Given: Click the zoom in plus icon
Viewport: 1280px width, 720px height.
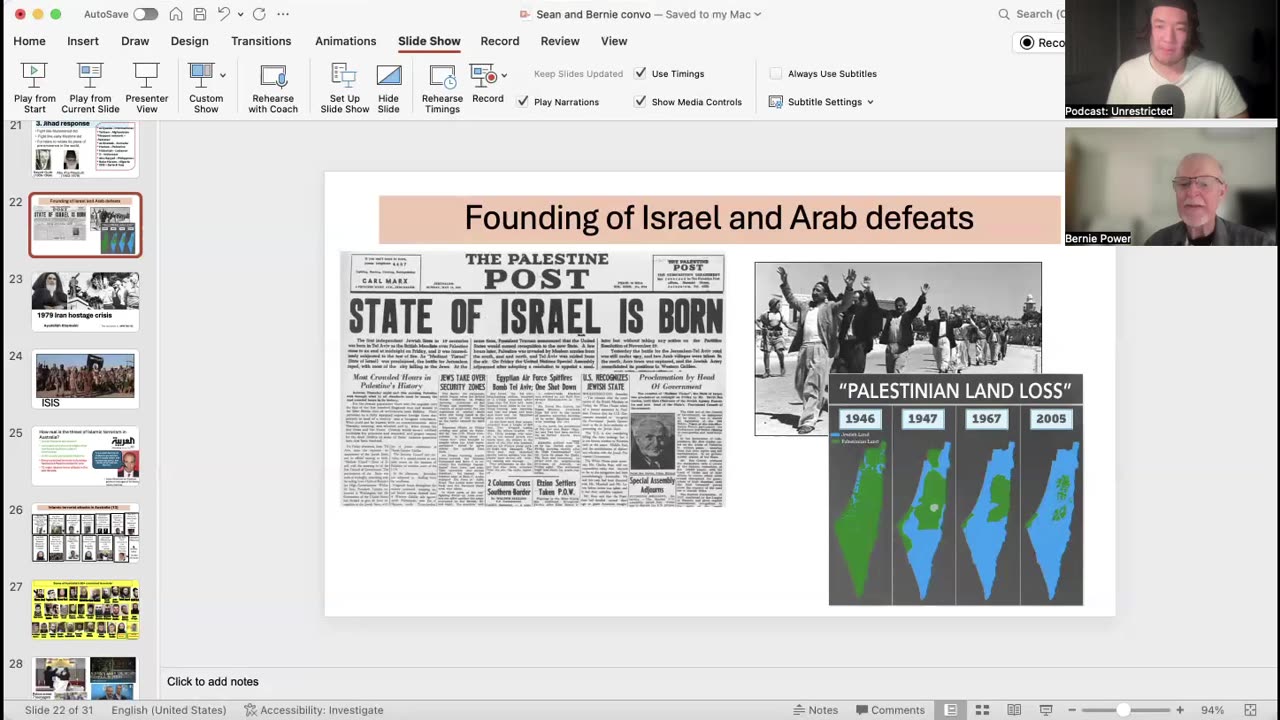Looking at the screenshot, I should (x=1180, y=710).
